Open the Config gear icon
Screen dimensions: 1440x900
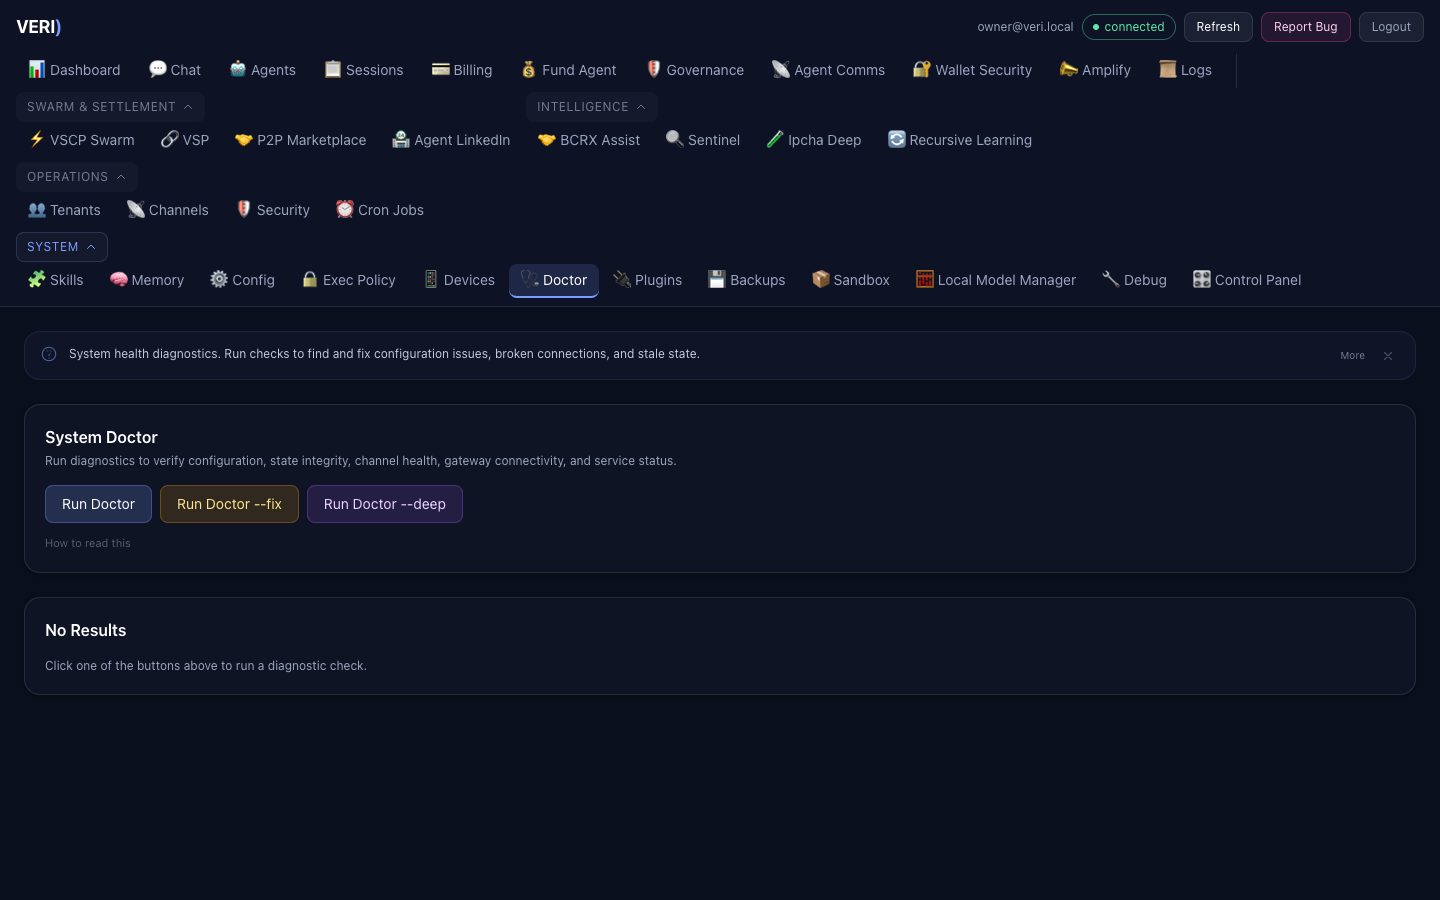(219, 279)
